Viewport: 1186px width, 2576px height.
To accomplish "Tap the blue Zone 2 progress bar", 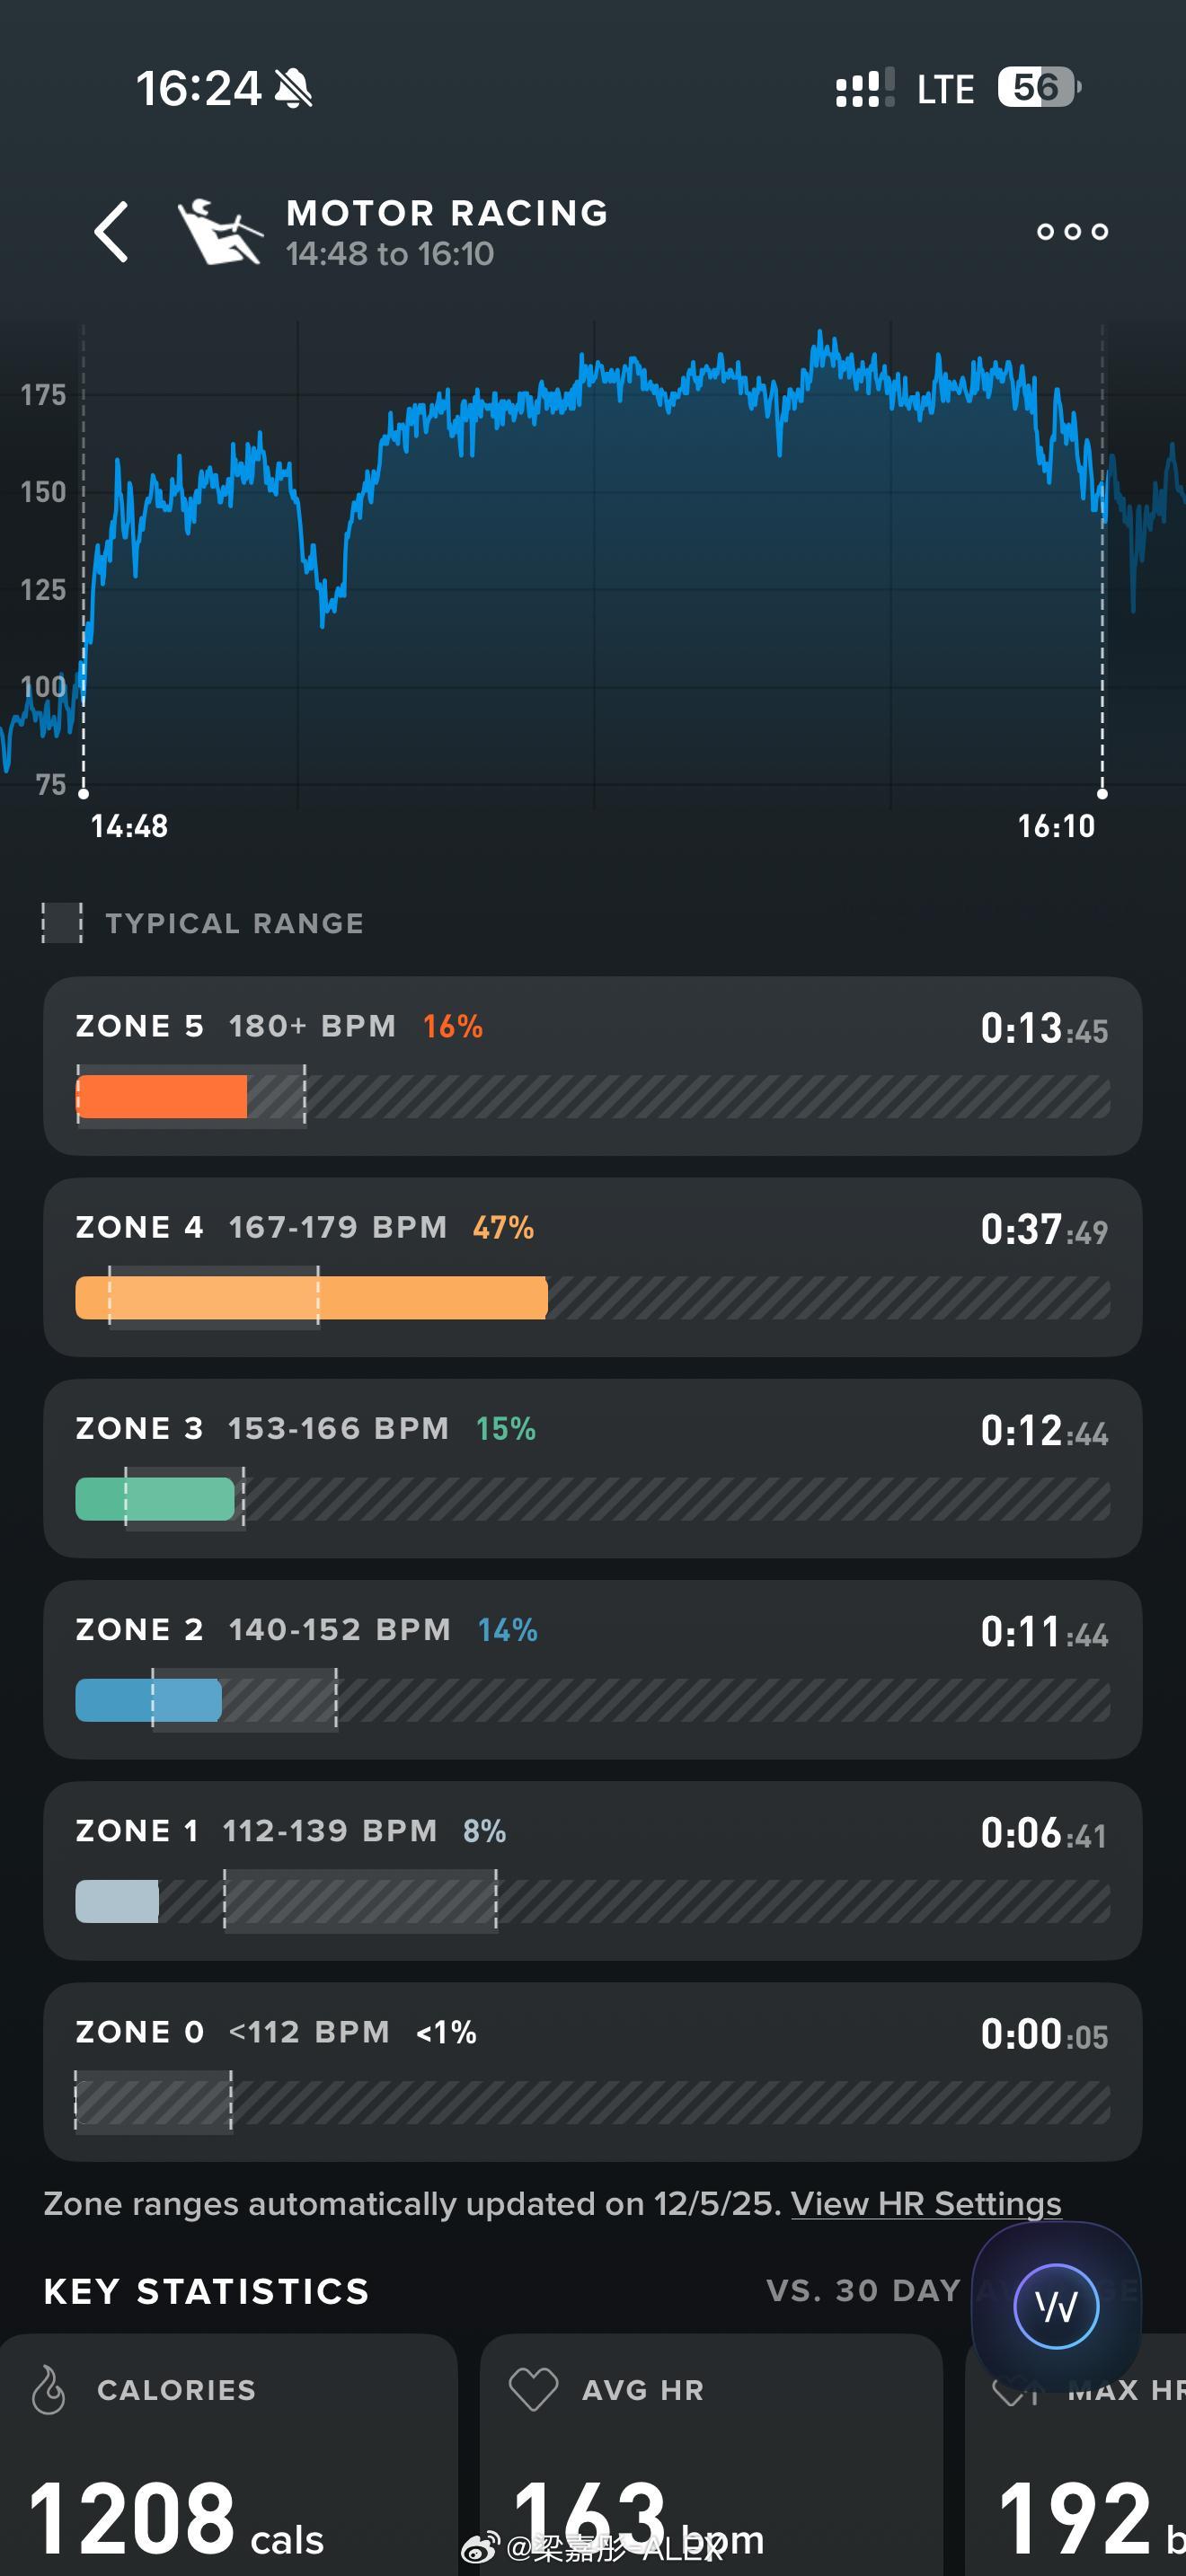I will (x=148, y=1701).
